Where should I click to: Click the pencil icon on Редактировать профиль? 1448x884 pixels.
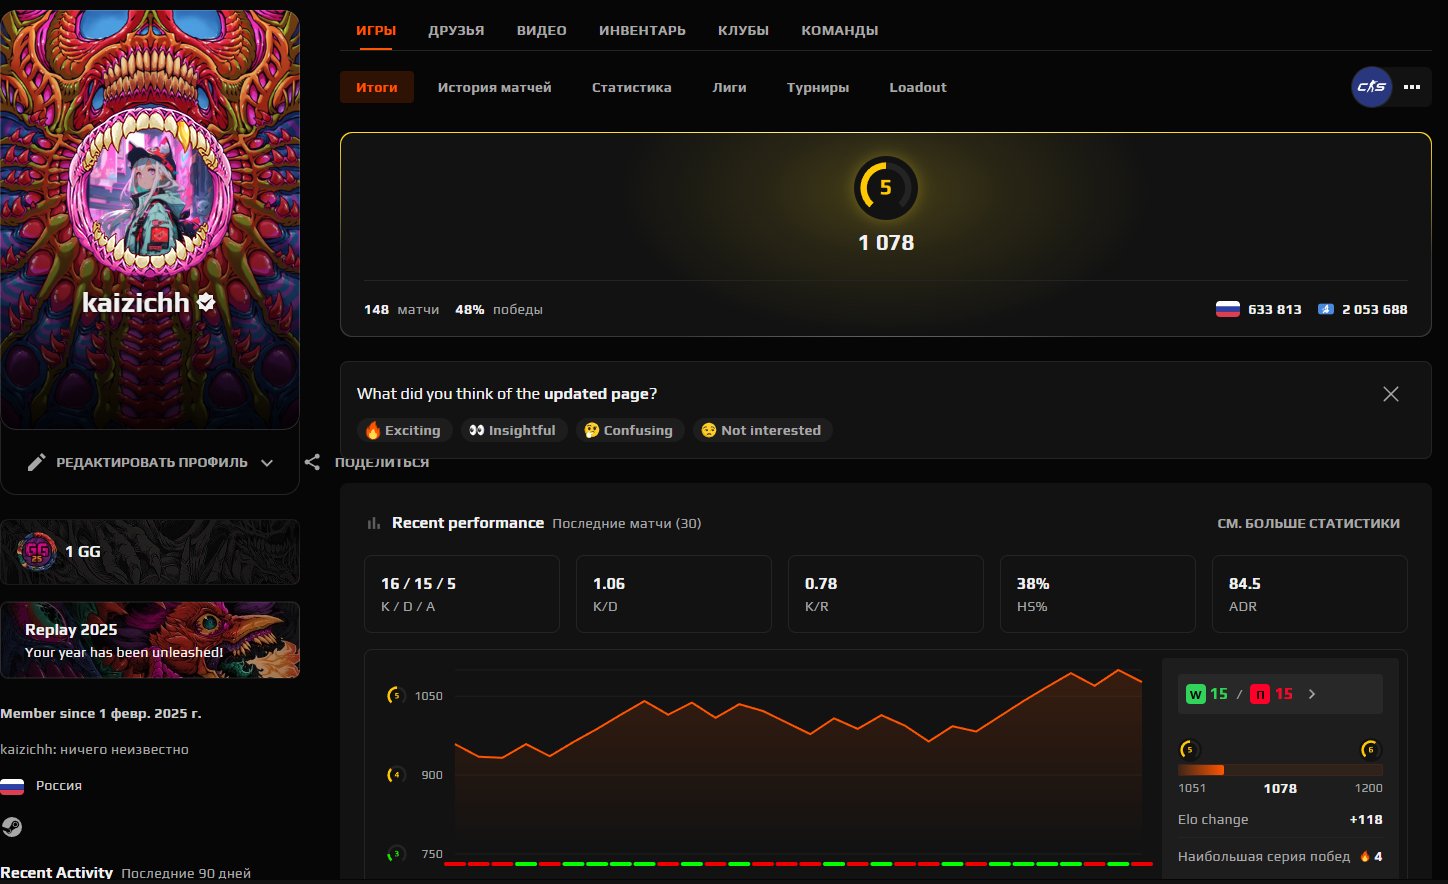[x=37, y=462]
